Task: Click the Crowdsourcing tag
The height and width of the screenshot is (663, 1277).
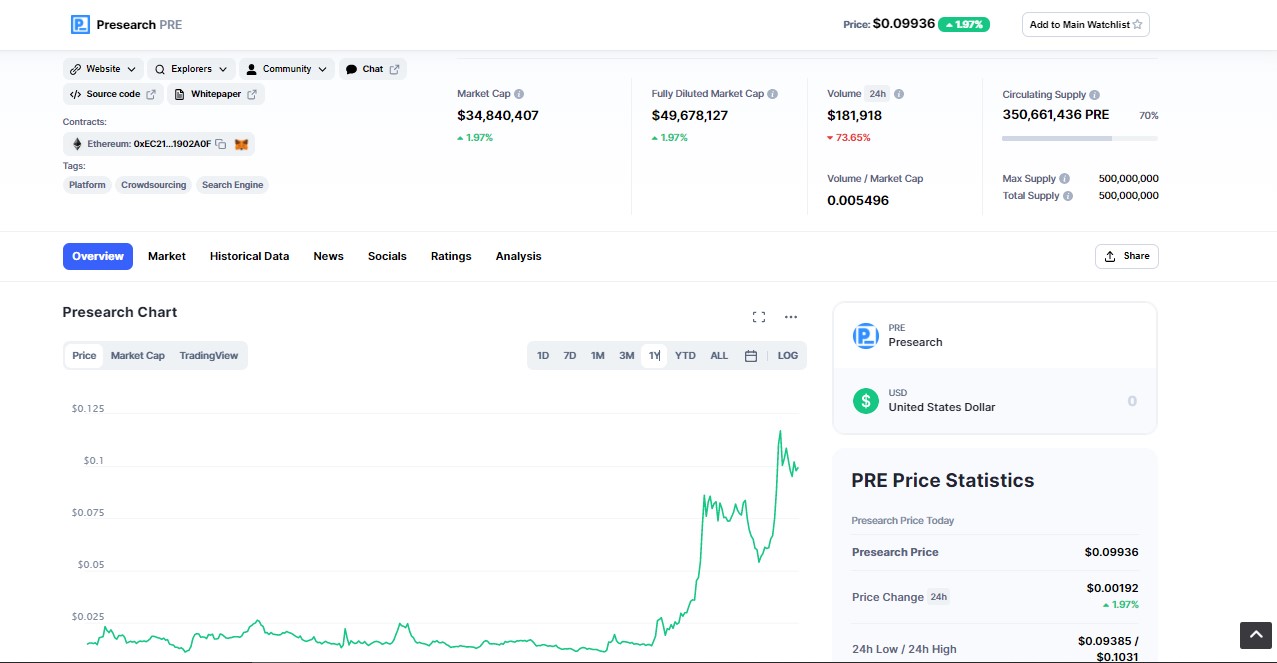Action: pos(154,185)
